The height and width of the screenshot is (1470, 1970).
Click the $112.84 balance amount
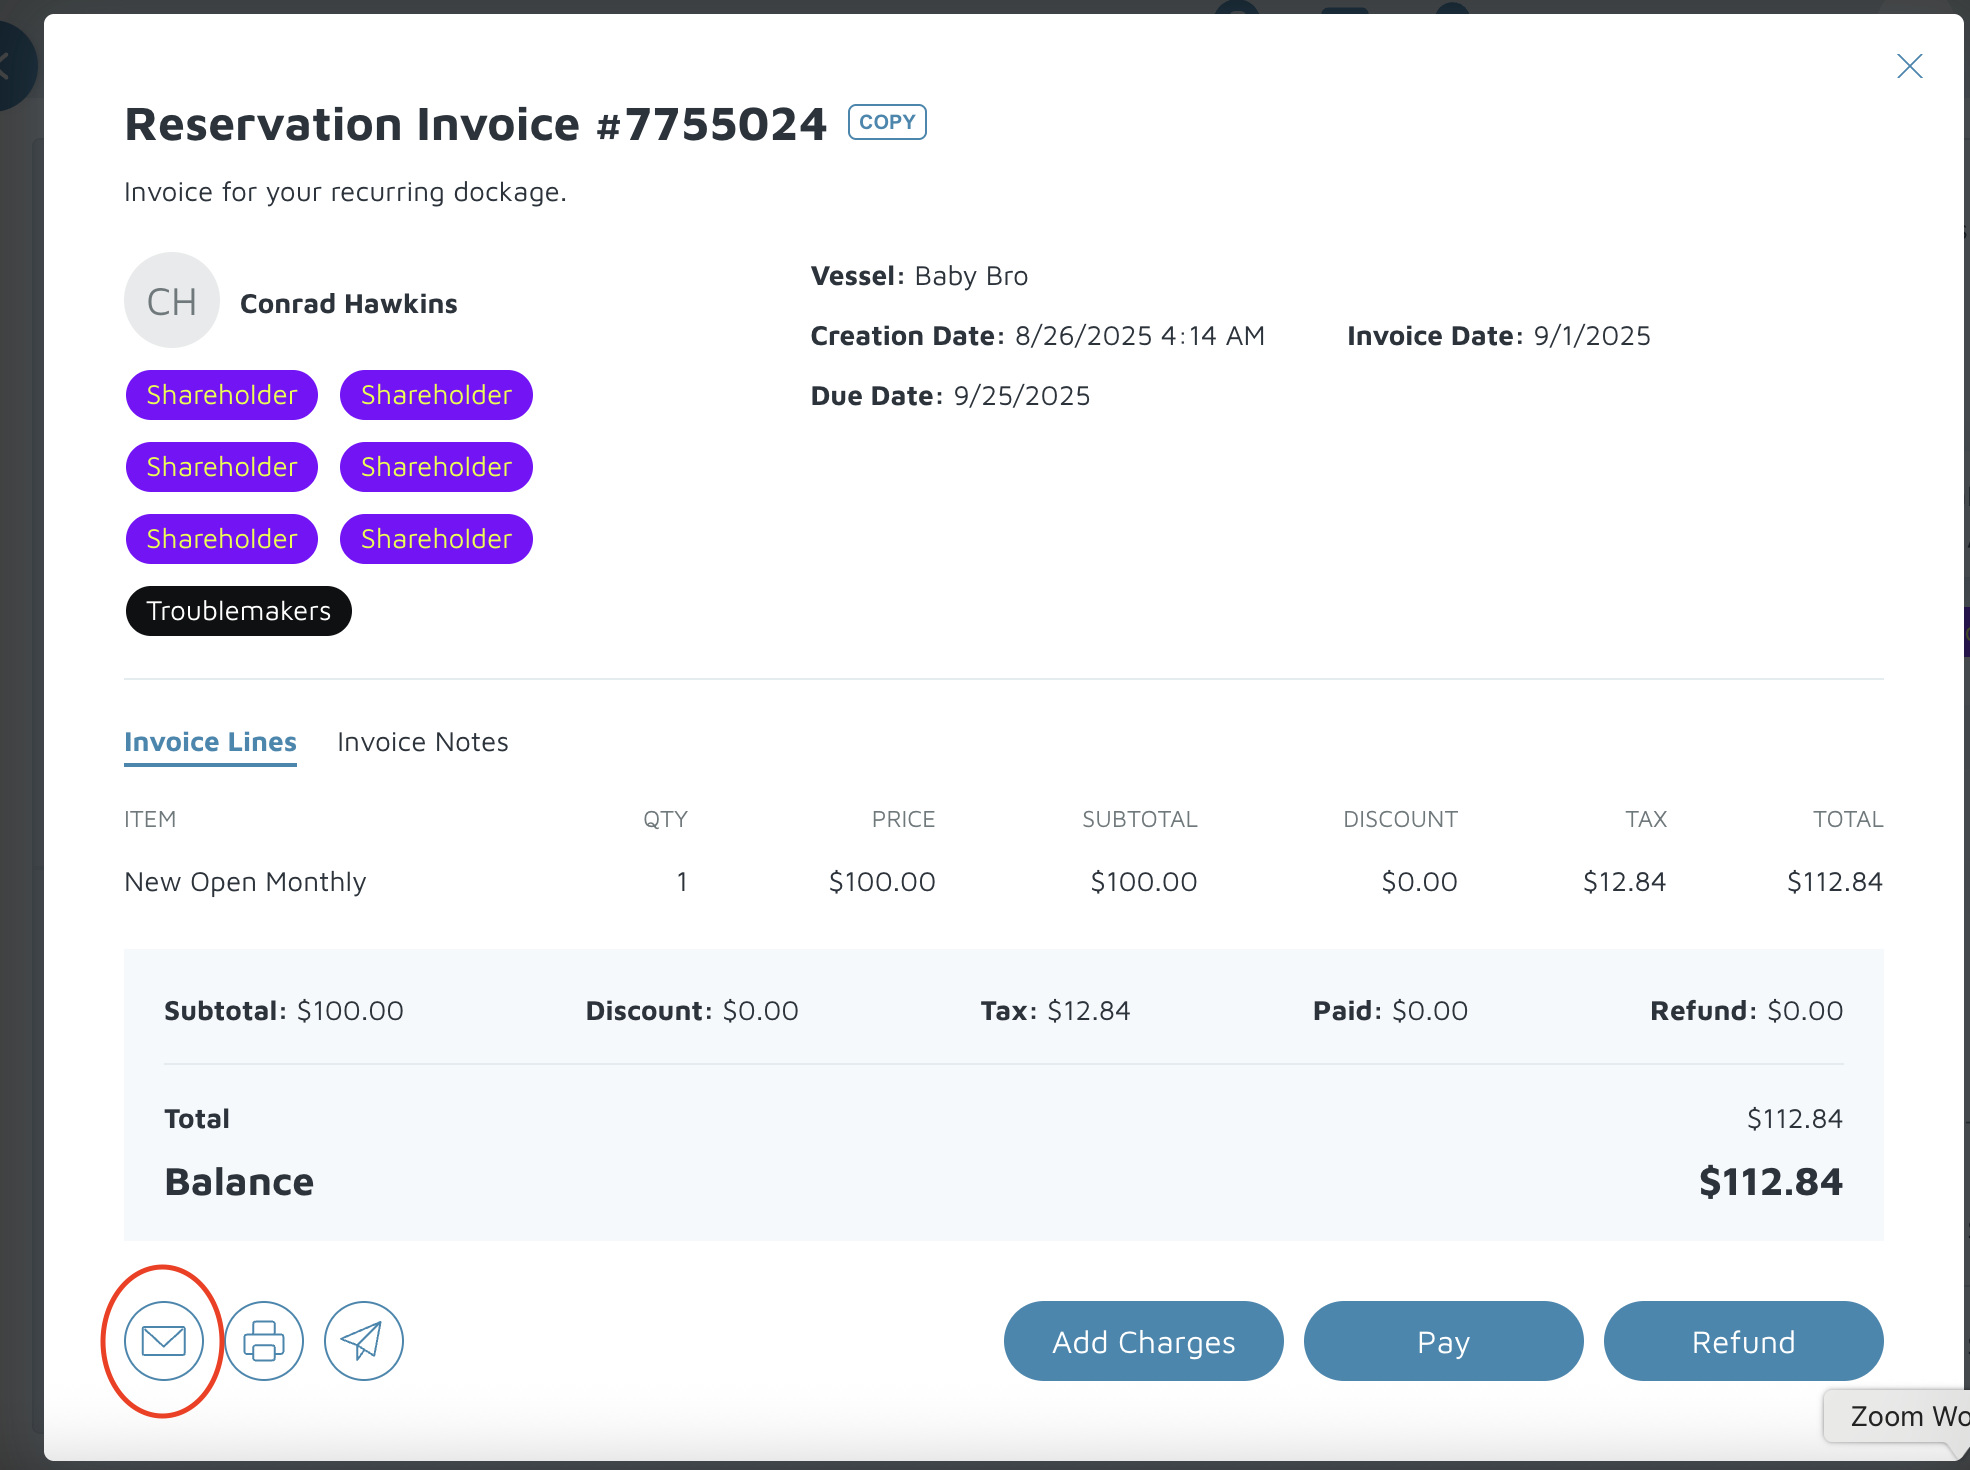pyautogui.click(x=1770, y=1182)
